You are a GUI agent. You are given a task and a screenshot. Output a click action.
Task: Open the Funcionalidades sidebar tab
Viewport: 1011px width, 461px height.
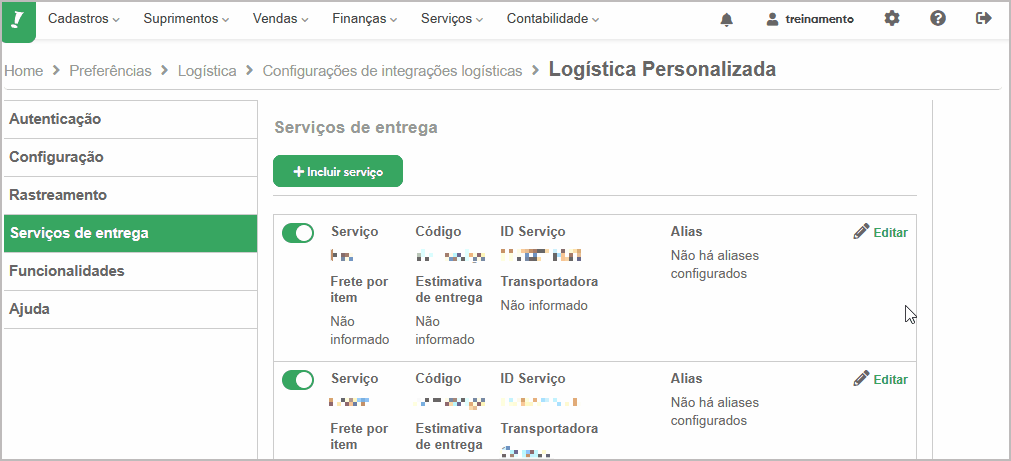click(x=130, y=271)
